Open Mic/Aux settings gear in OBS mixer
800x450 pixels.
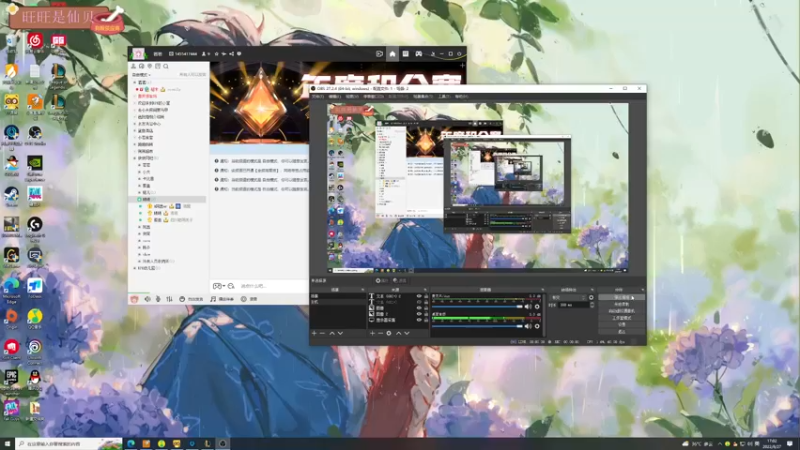[537, 307]
